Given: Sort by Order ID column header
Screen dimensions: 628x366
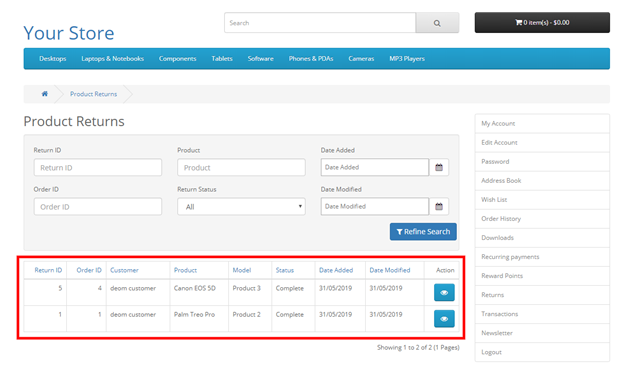Looking at the screenshot, I should tap(89, 270).
